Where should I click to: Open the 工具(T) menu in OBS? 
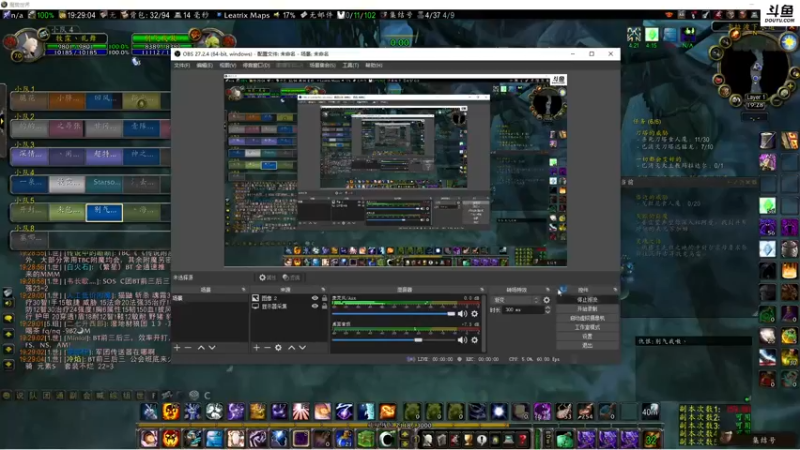pyautogui.click(x=351, y=65)
